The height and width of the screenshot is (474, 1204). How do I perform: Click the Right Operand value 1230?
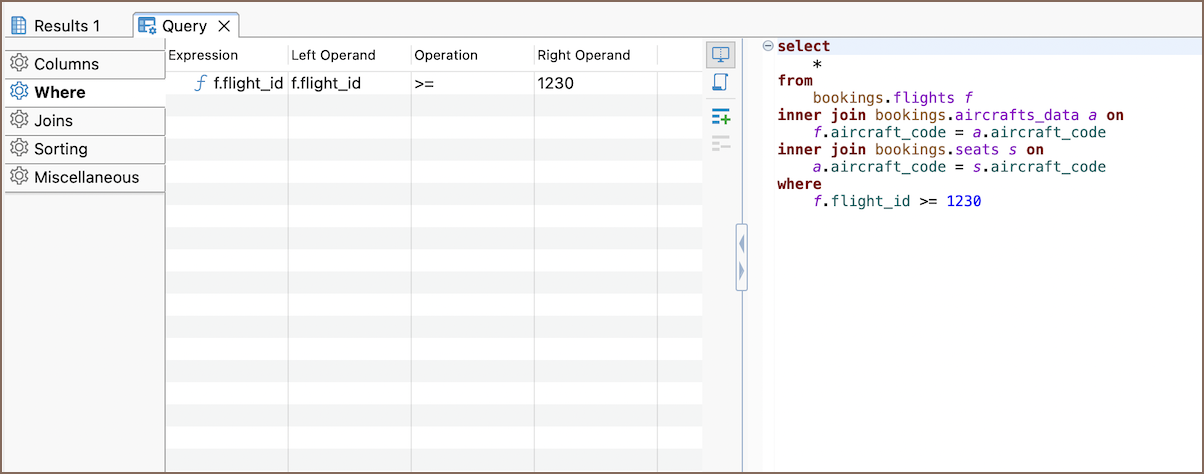coord(555,84)
